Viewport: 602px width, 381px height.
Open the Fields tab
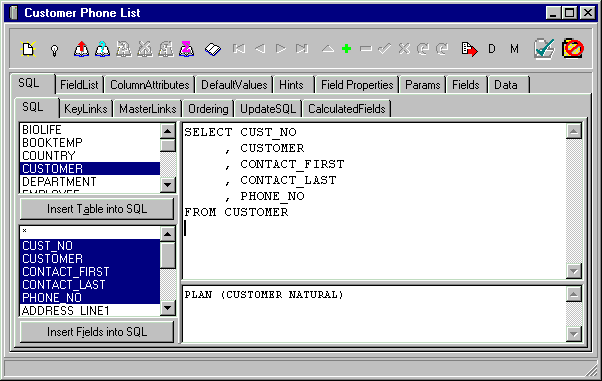click(466, 85)
